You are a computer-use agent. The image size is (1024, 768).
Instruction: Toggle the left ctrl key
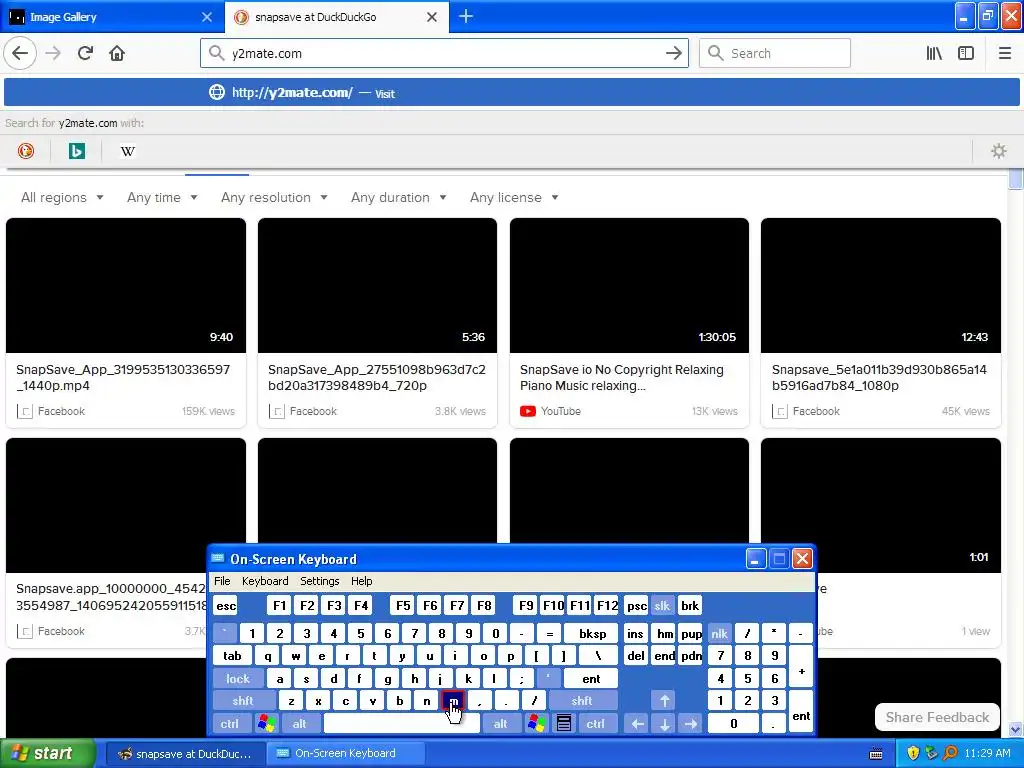pyautogui.click(x=230, y=723)
